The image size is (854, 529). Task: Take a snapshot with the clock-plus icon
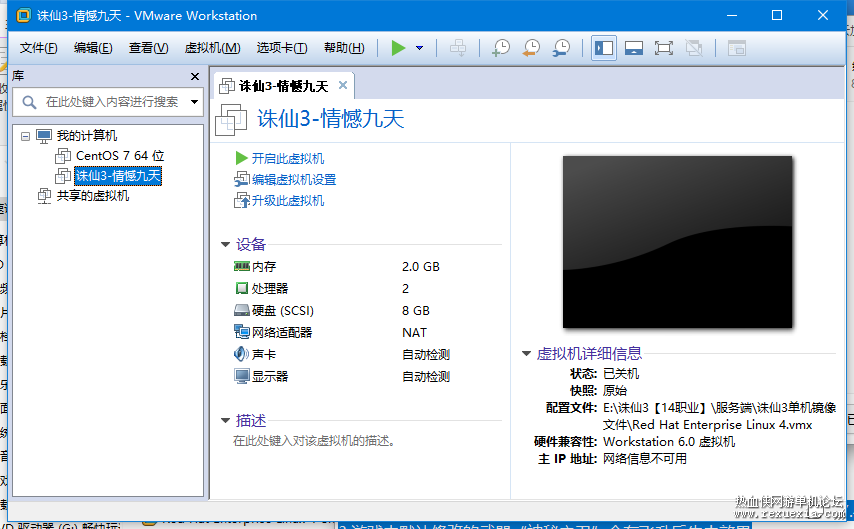point(501,48)
